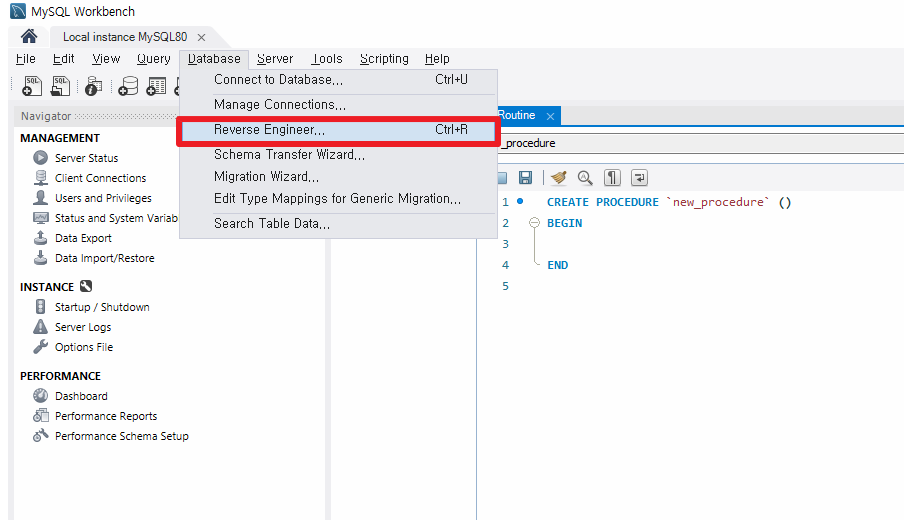904x520 pixels.
Task: Click the Options File wrench icon
Action: 40,346
